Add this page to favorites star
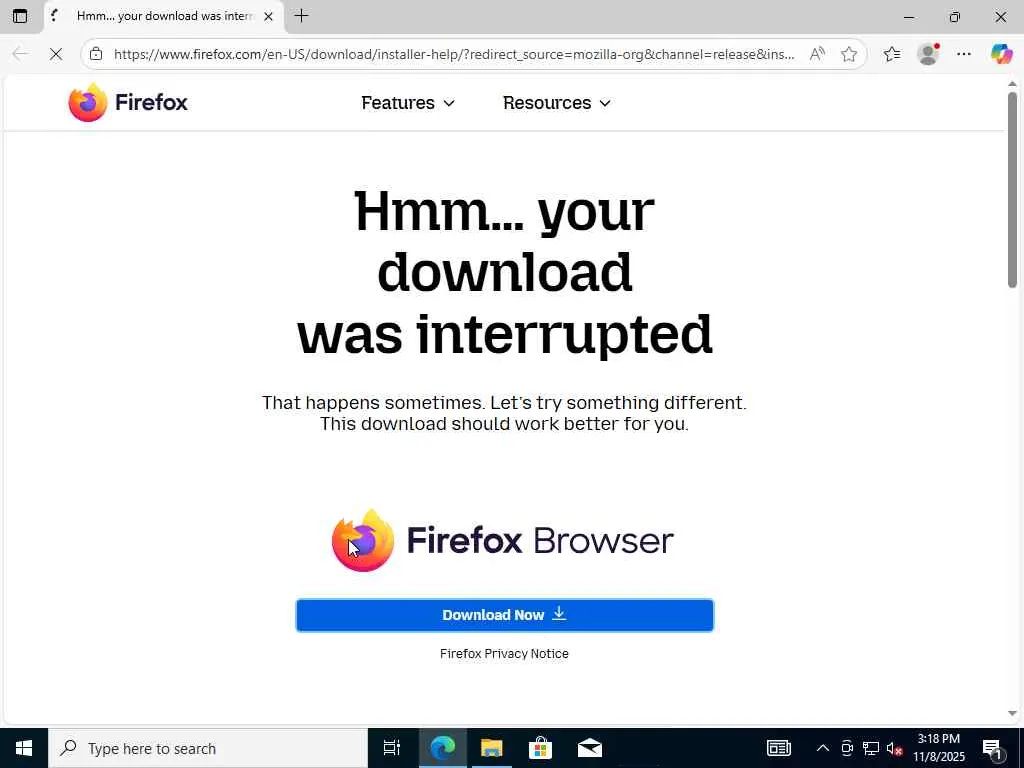Viewport: 1024px width, 768px height. pos(848,54)
